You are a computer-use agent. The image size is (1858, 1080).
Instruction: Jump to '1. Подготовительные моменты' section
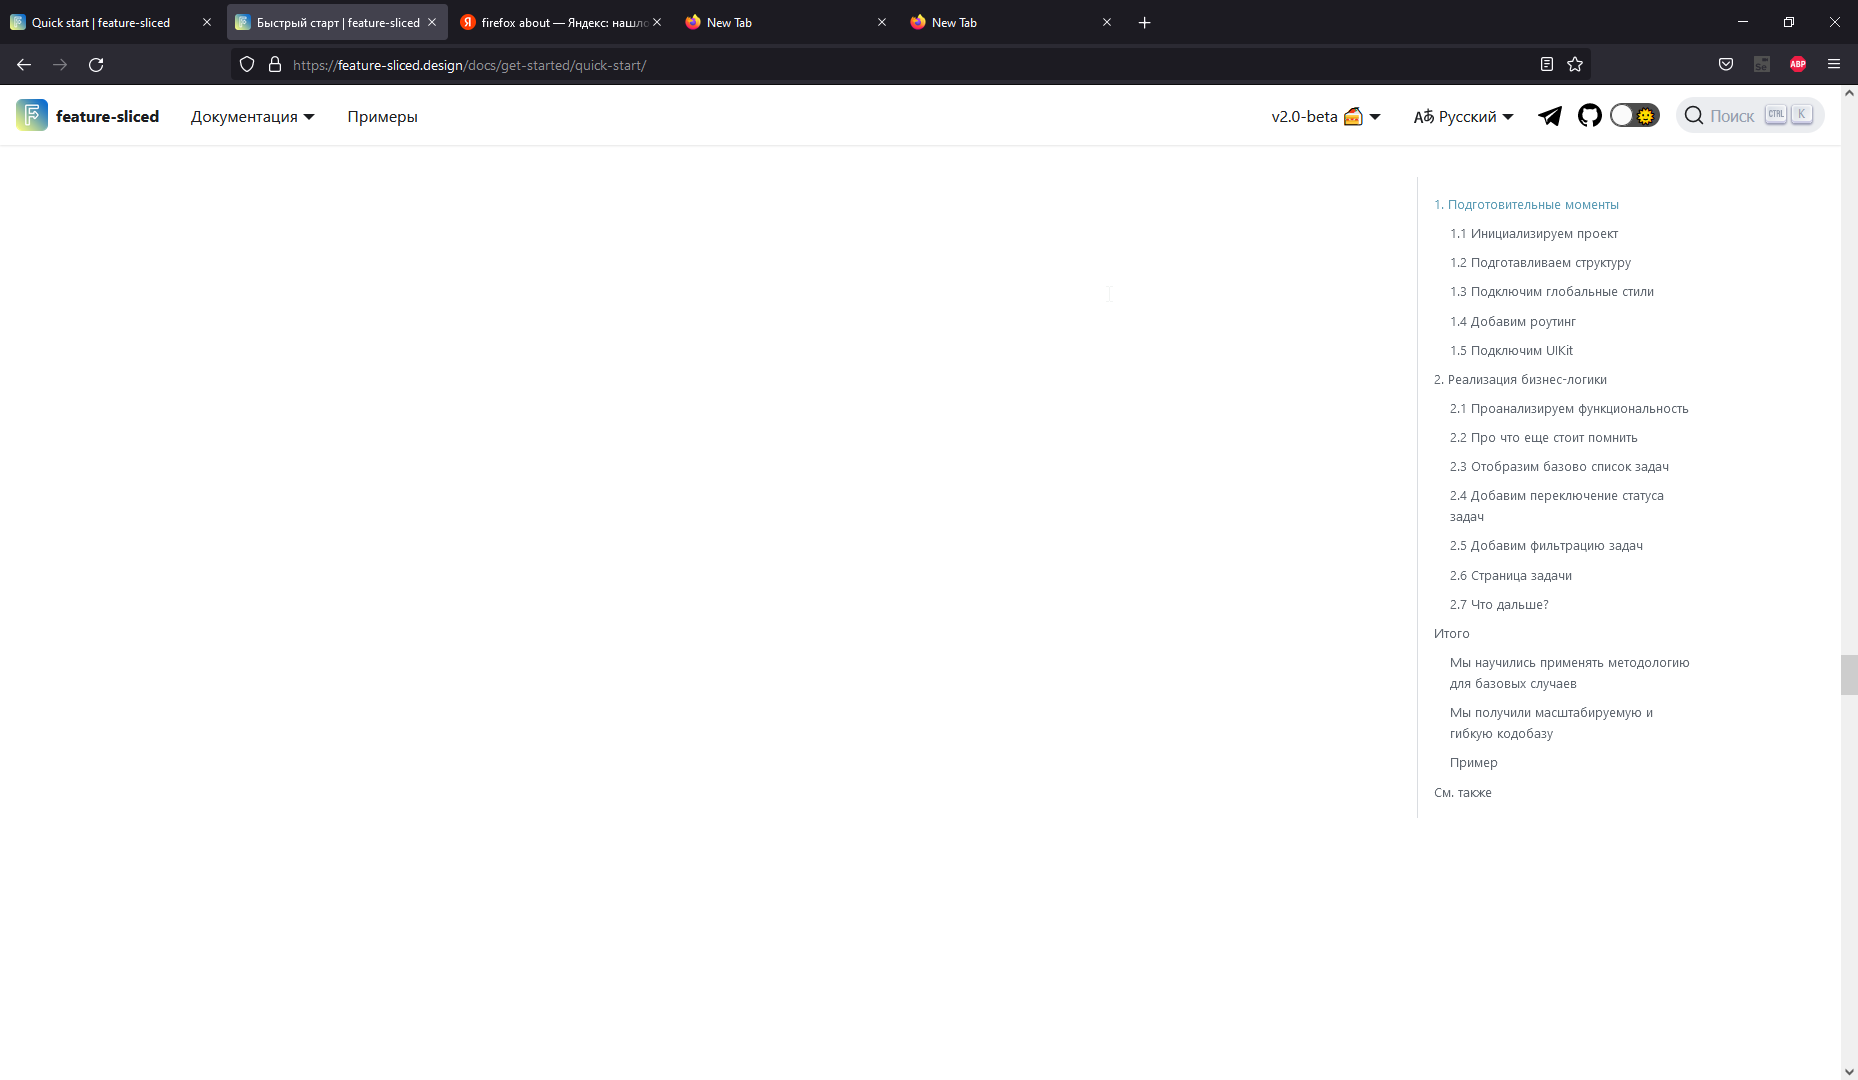tap(1526, 205)
